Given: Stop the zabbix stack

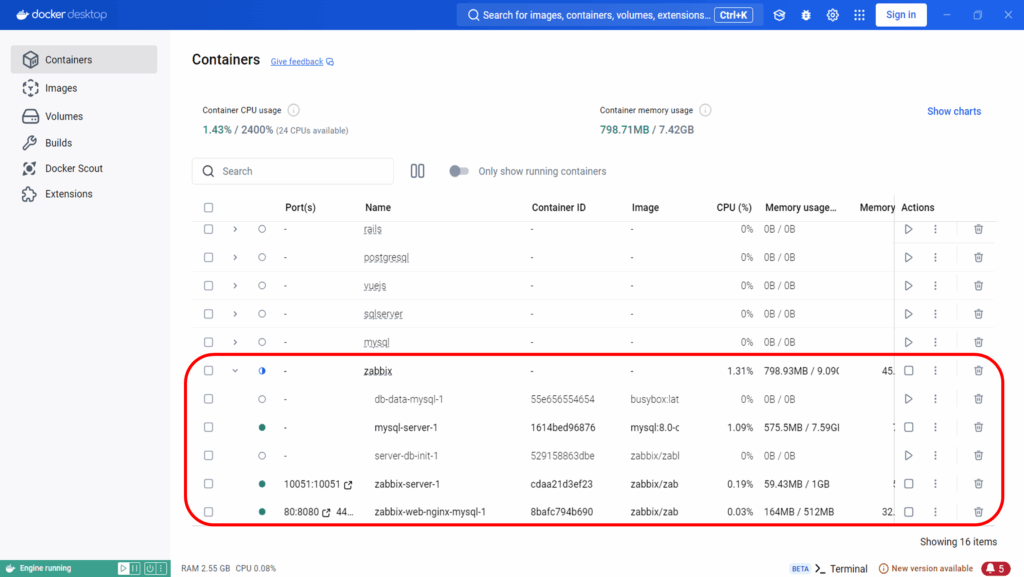Looking at the screenshot, I should (908, 371).
